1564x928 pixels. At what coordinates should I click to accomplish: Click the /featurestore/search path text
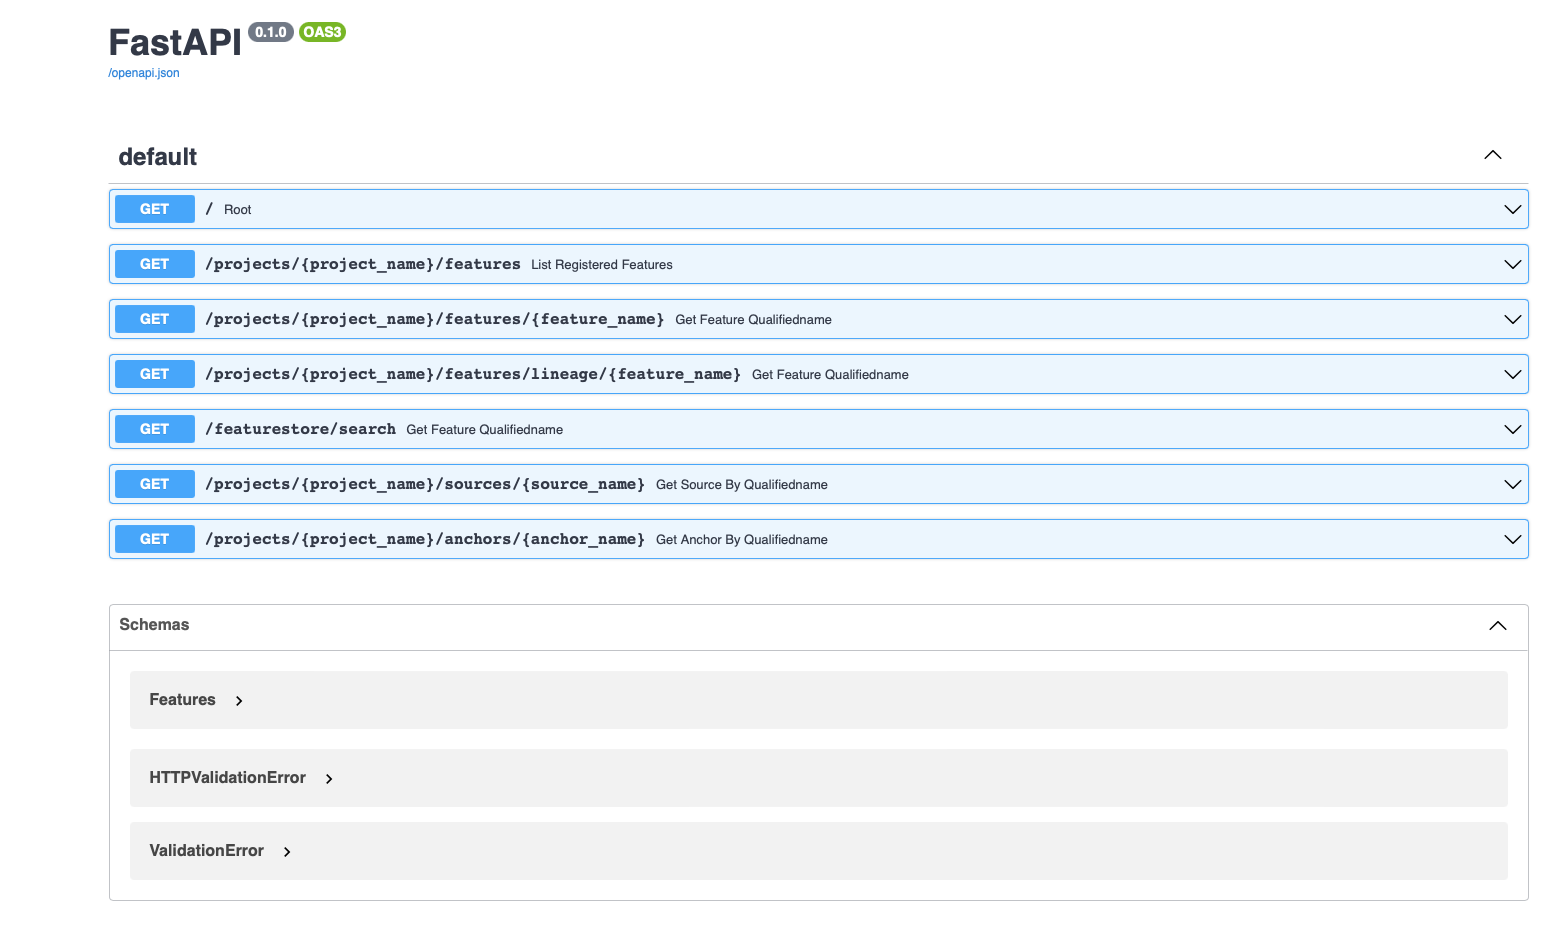[300, 429]
